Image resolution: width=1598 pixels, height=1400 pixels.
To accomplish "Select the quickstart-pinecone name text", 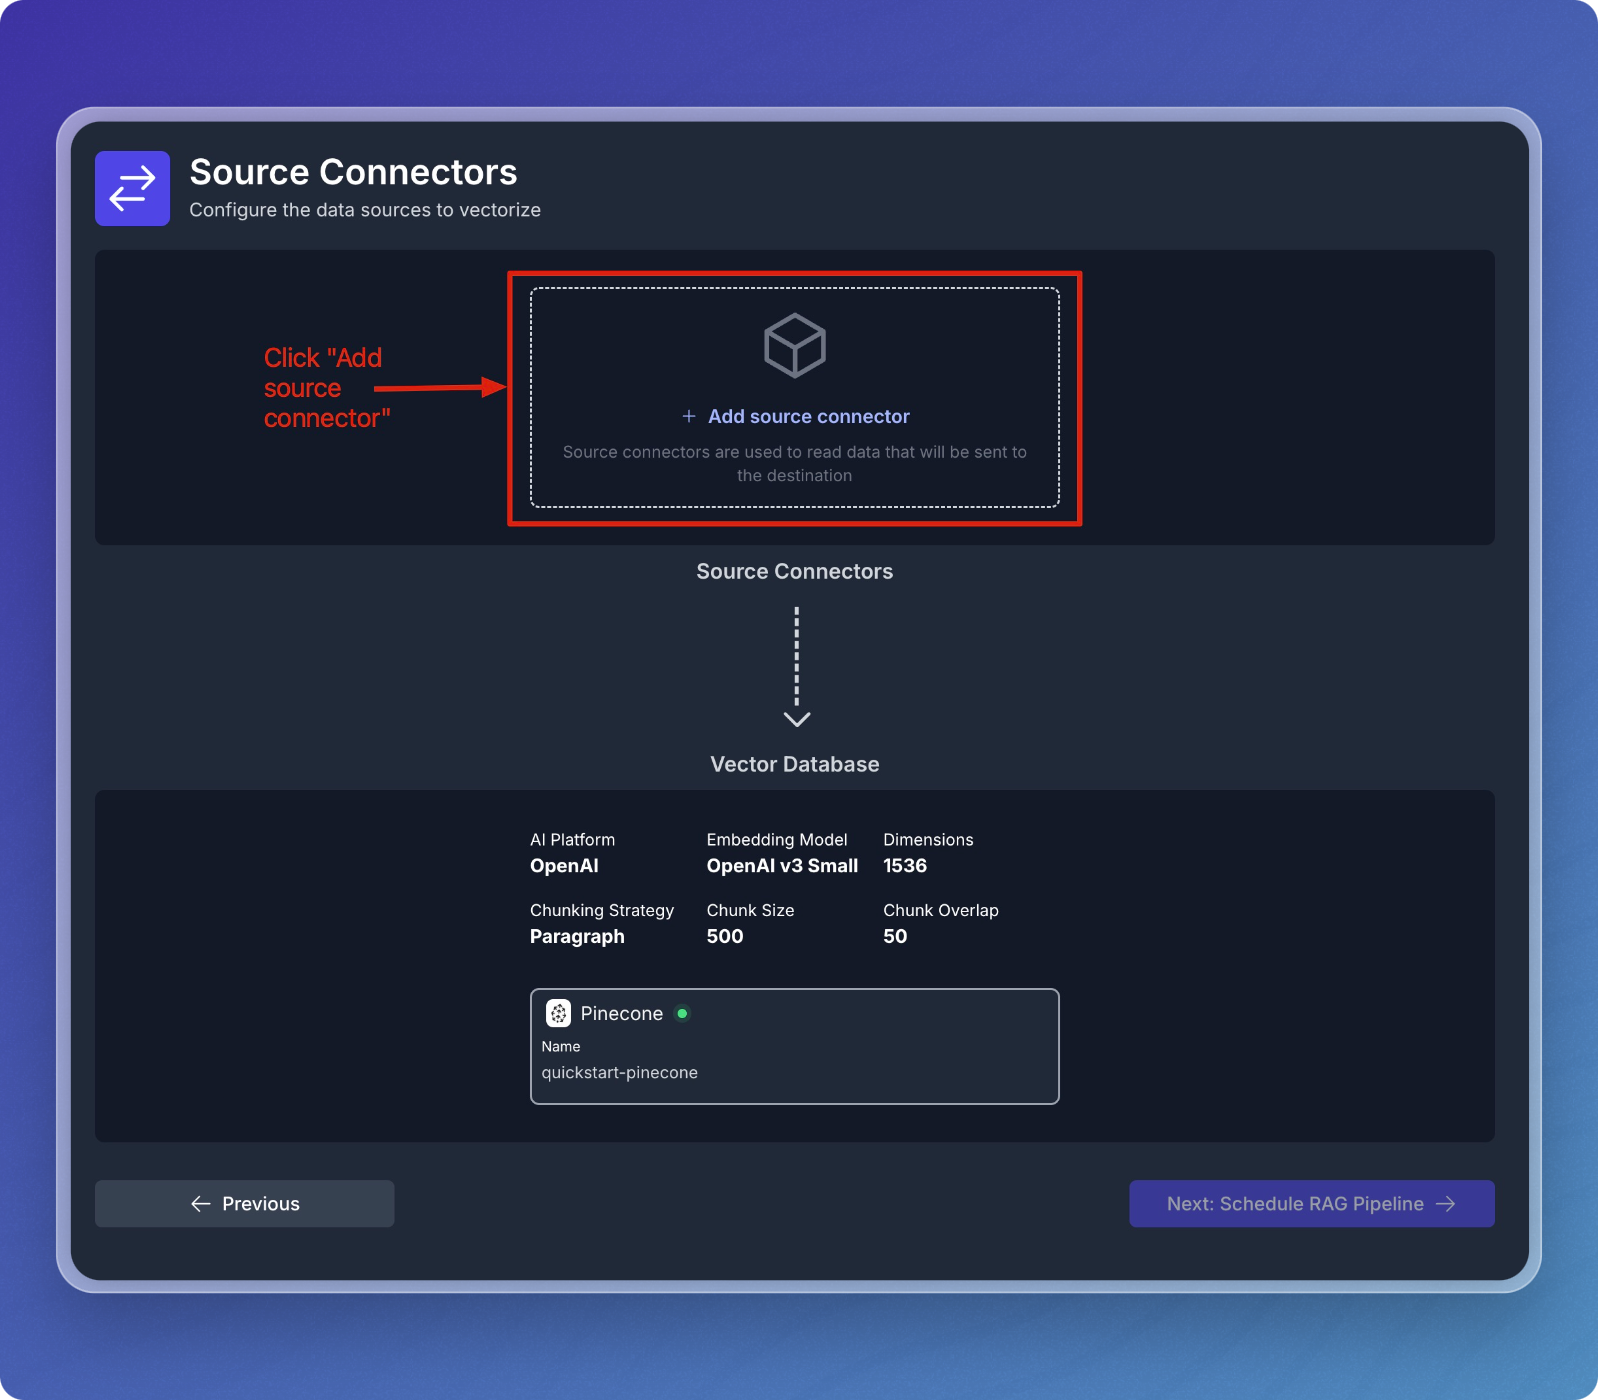I will [619, 1072].
